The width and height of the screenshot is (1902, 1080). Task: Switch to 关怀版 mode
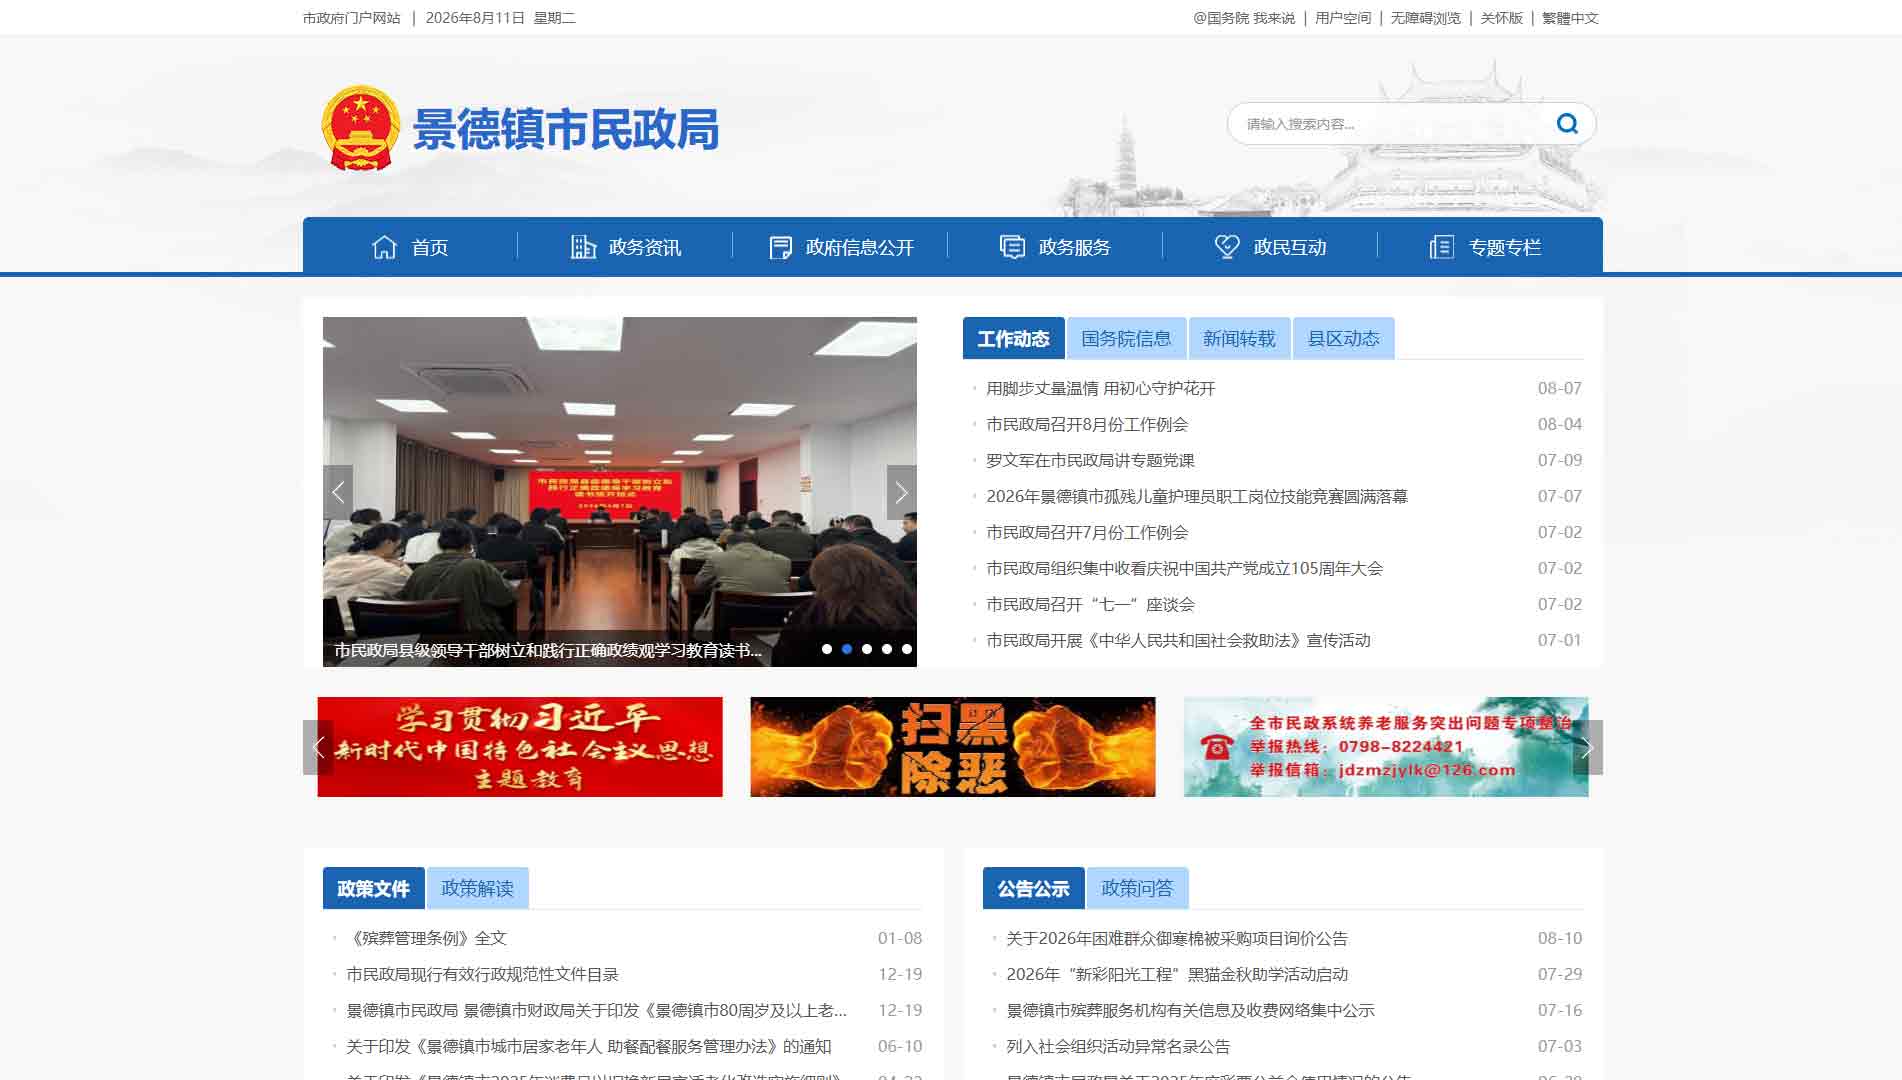(1501, 18)
